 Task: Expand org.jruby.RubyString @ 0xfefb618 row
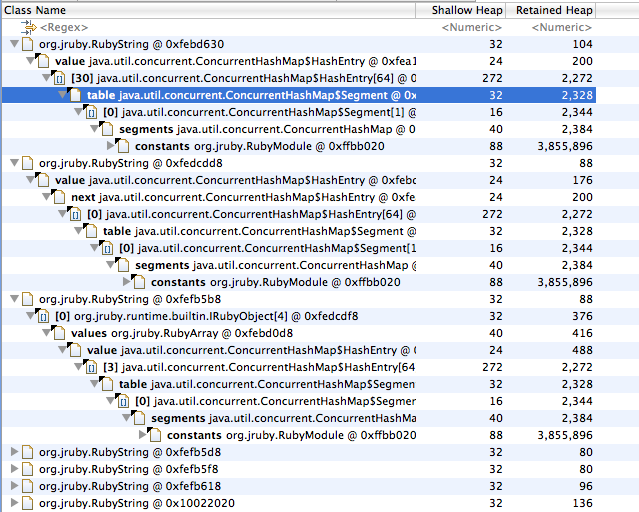pos(15,486)
